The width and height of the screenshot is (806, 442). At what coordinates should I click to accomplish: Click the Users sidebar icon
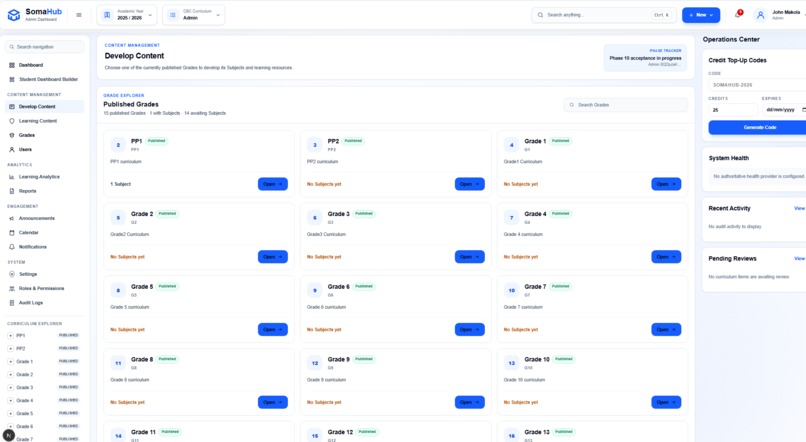coord(12,150)
